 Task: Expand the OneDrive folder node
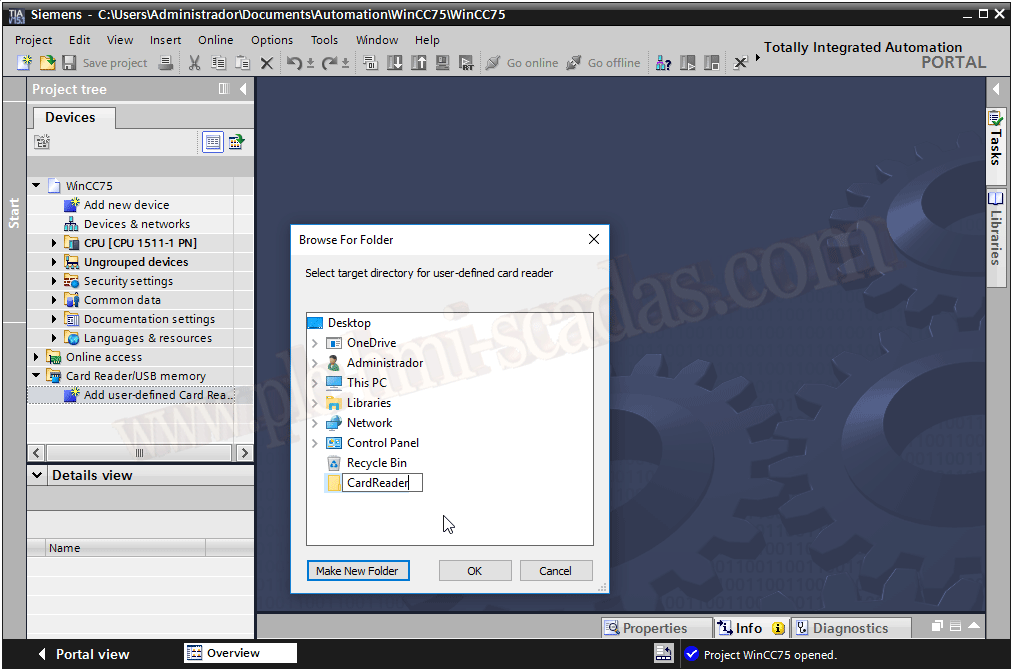[314, 343]
